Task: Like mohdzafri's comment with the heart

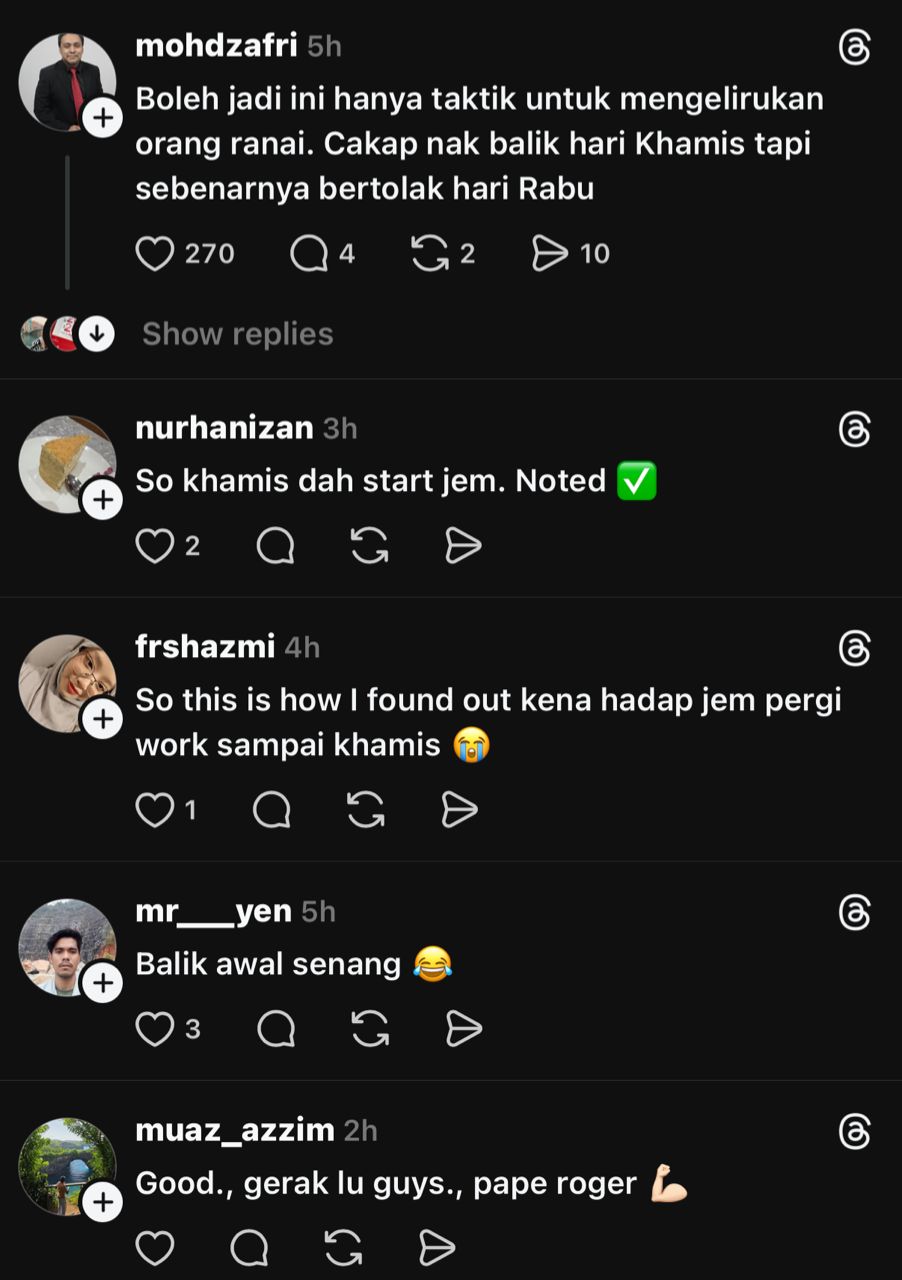Action: (x=155, y=254)
